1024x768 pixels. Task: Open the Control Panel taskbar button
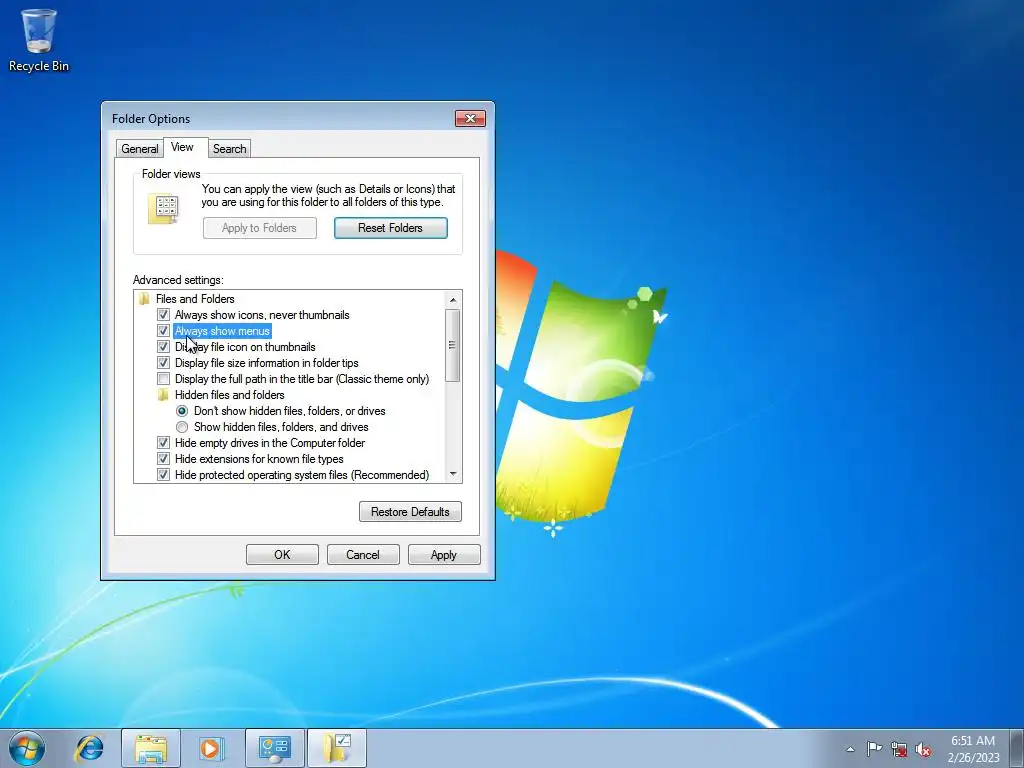[275, 748]
